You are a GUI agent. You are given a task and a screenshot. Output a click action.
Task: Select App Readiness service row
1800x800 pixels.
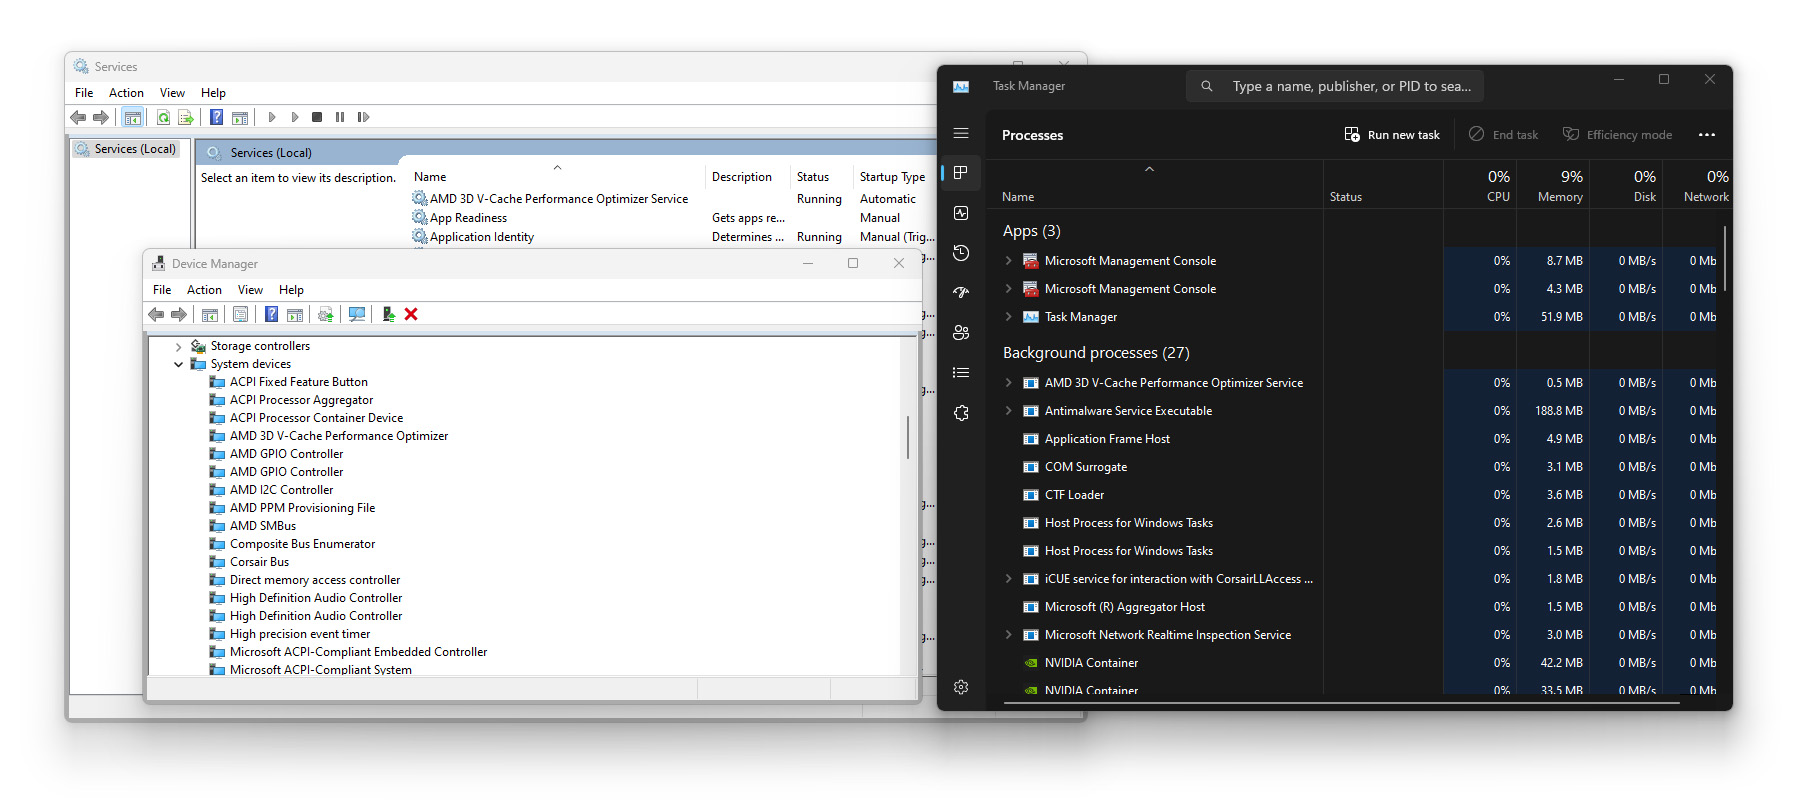(x=673, y=218)
